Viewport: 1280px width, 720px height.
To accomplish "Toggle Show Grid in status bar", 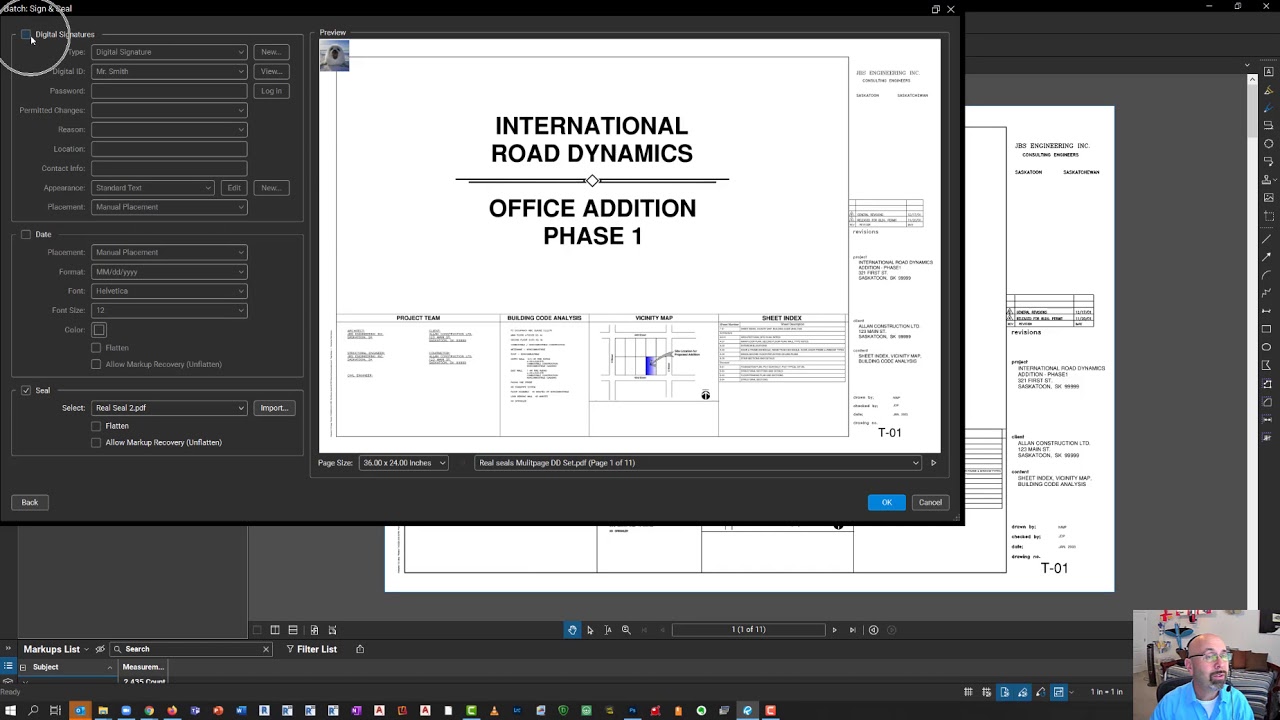I will click(968, 692).
